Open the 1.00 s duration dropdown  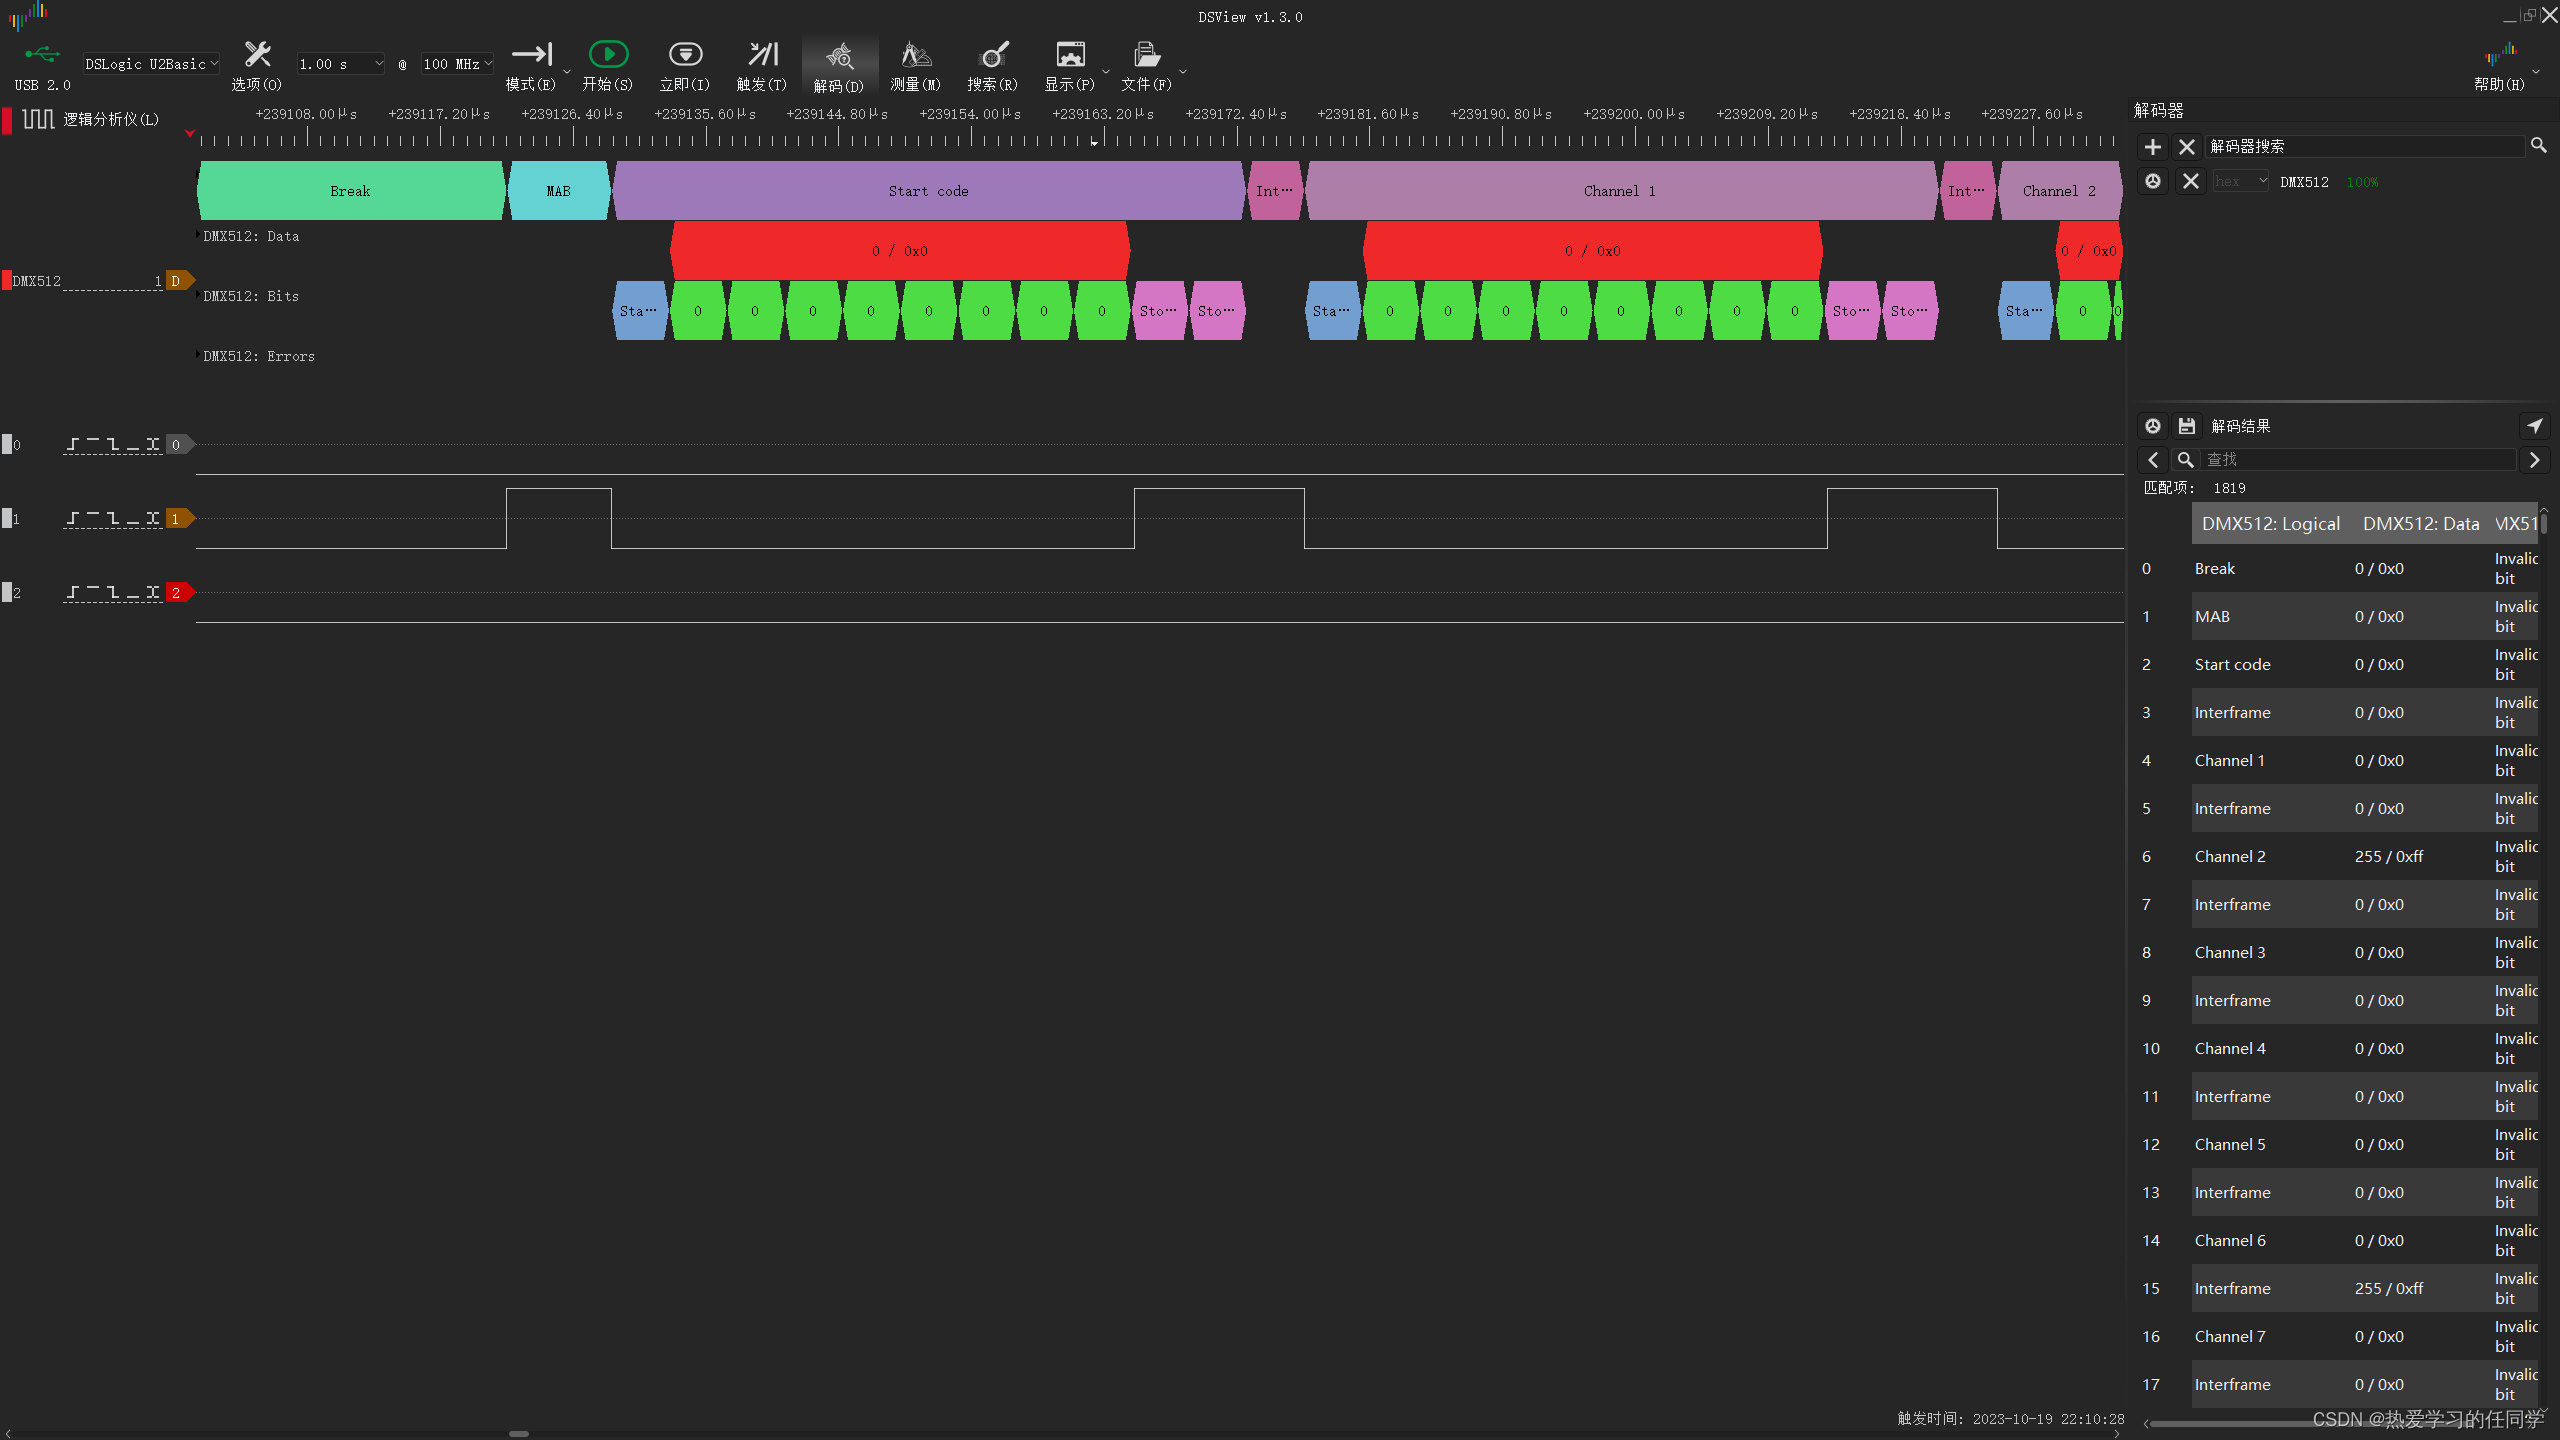340,64
